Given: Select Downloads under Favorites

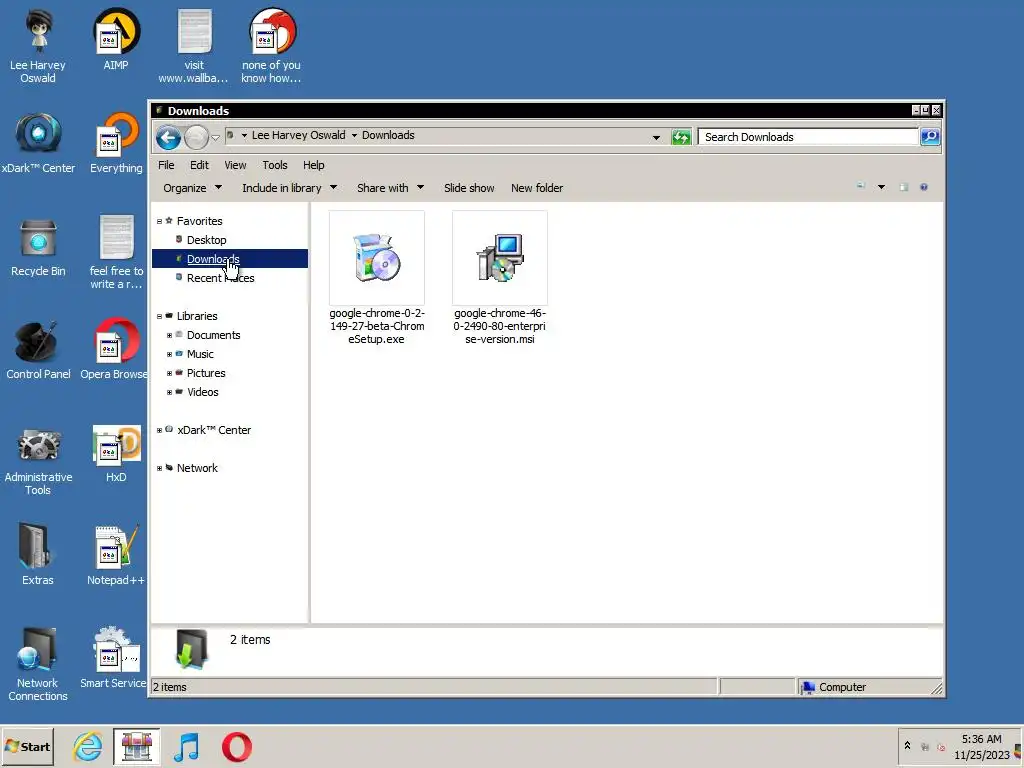Looking at the screenshot, I should pyautogui.click(x=213, y=259).
